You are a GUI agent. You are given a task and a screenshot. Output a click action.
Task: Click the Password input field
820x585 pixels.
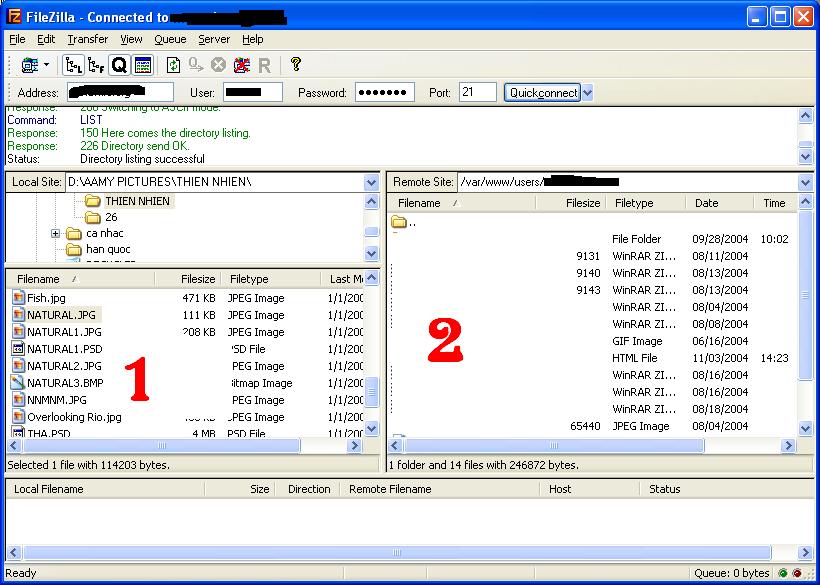[385, 93]
